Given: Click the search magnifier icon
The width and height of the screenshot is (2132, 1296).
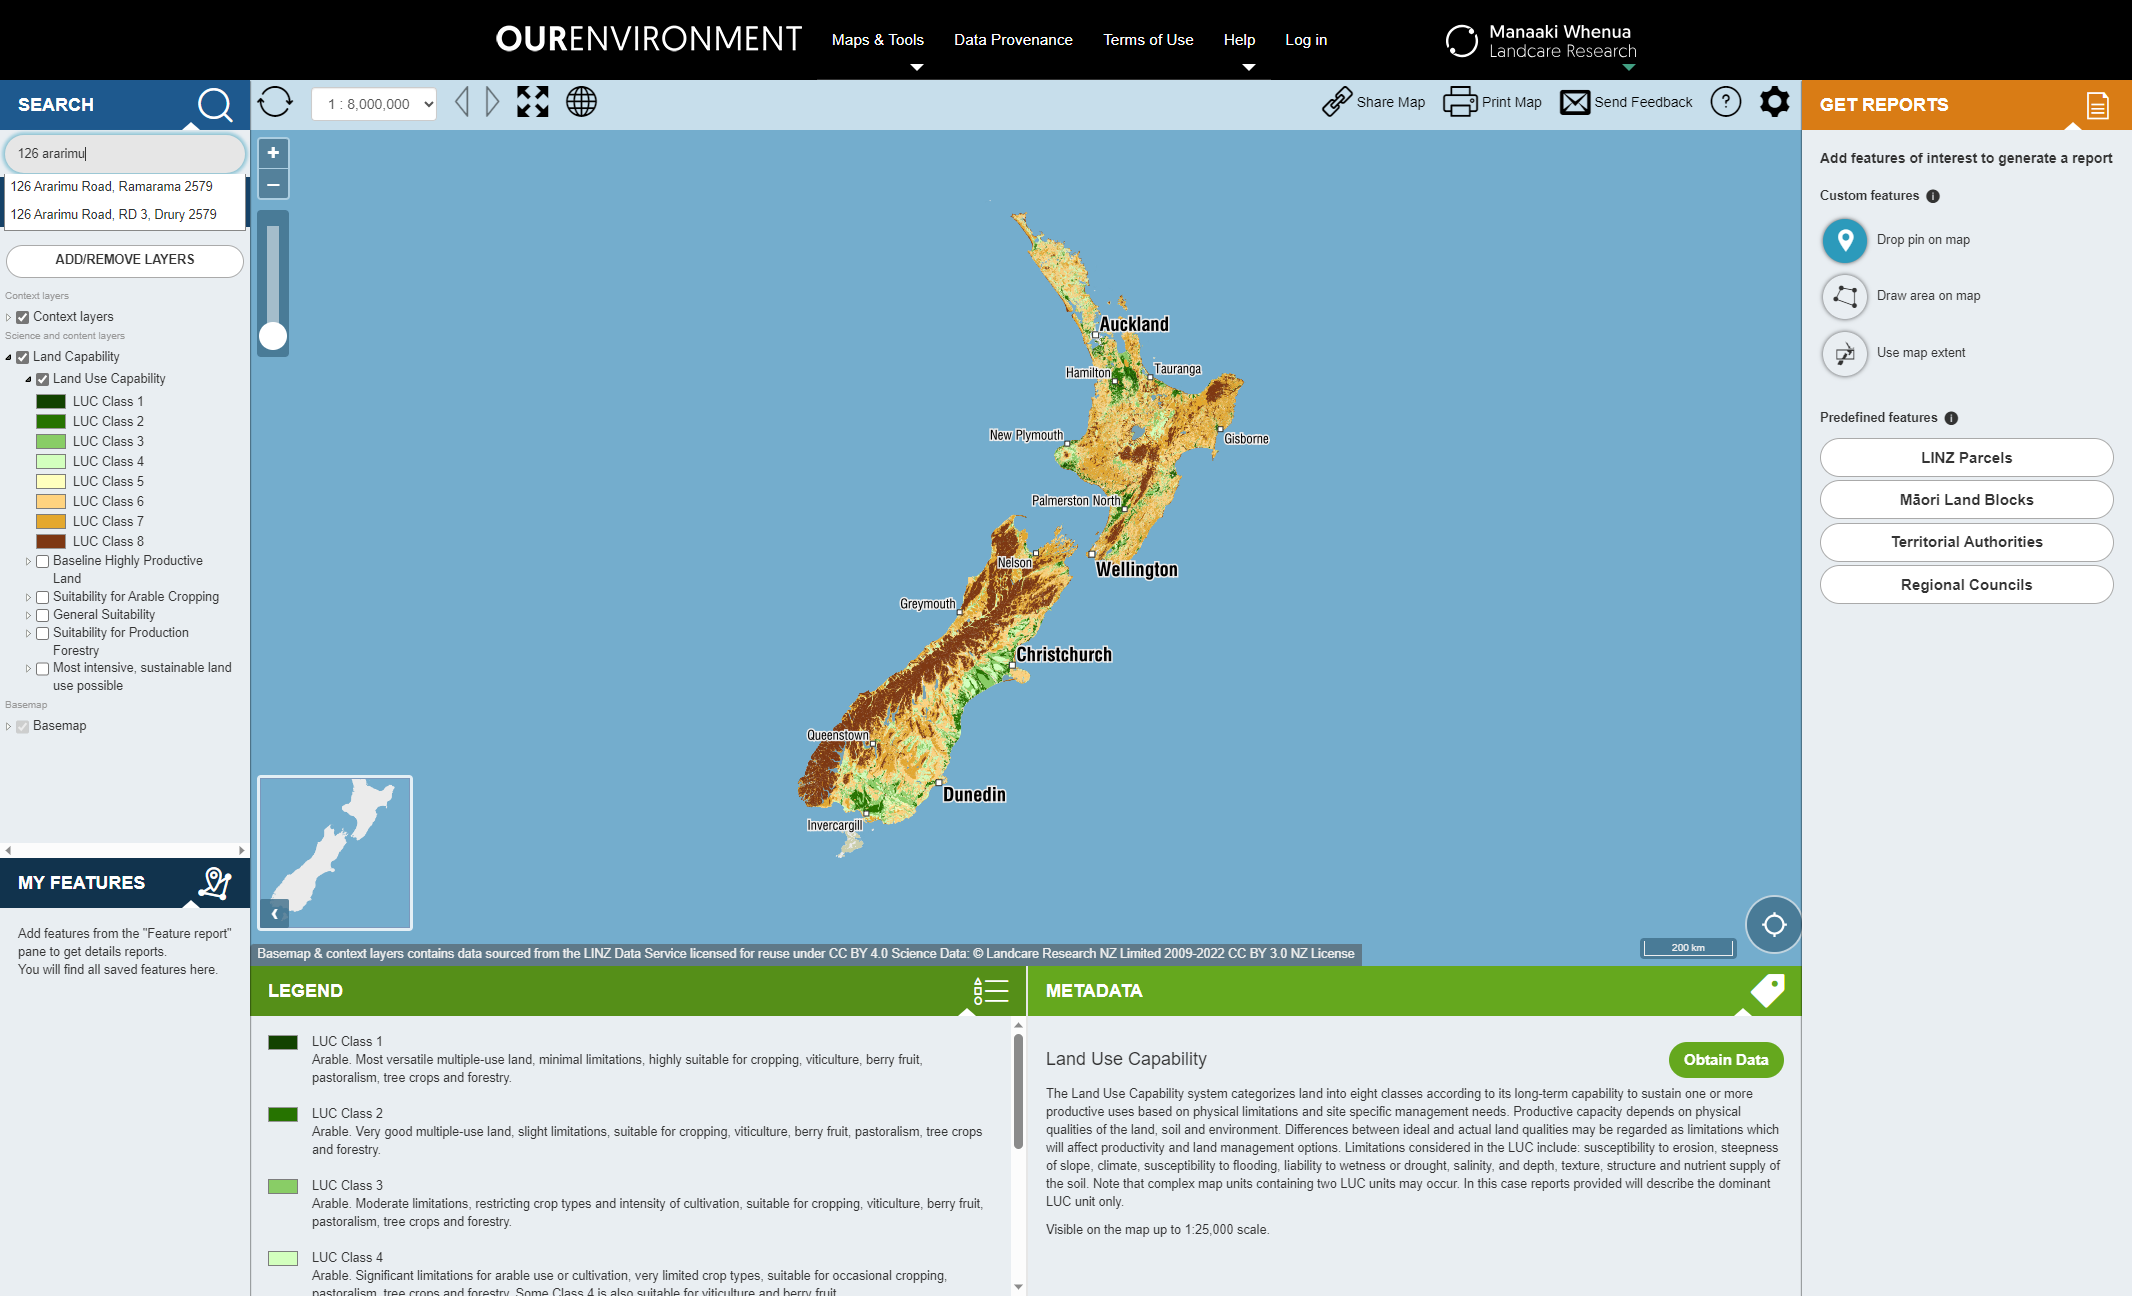Looking at the screenshot, I should pyautogui.click(x=215, y=105).
